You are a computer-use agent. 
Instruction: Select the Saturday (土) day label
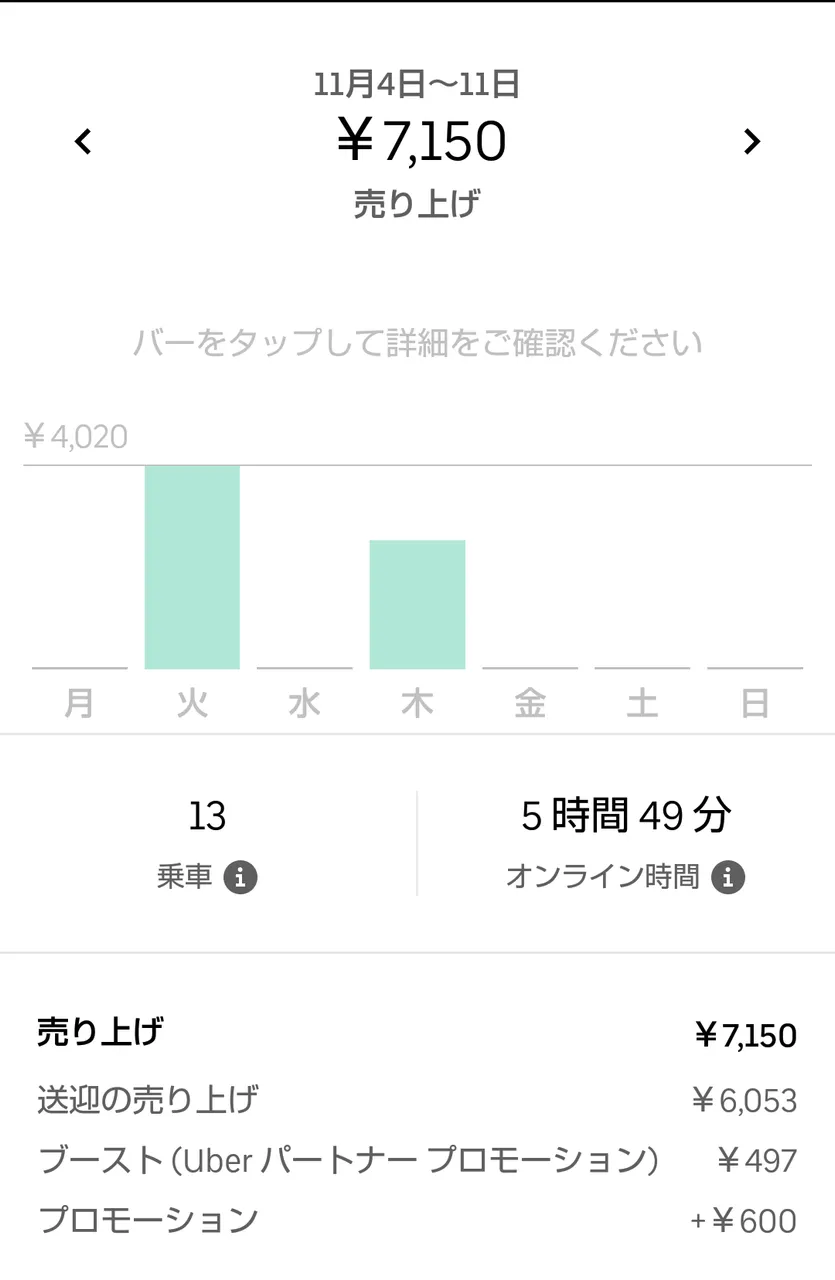642,704
